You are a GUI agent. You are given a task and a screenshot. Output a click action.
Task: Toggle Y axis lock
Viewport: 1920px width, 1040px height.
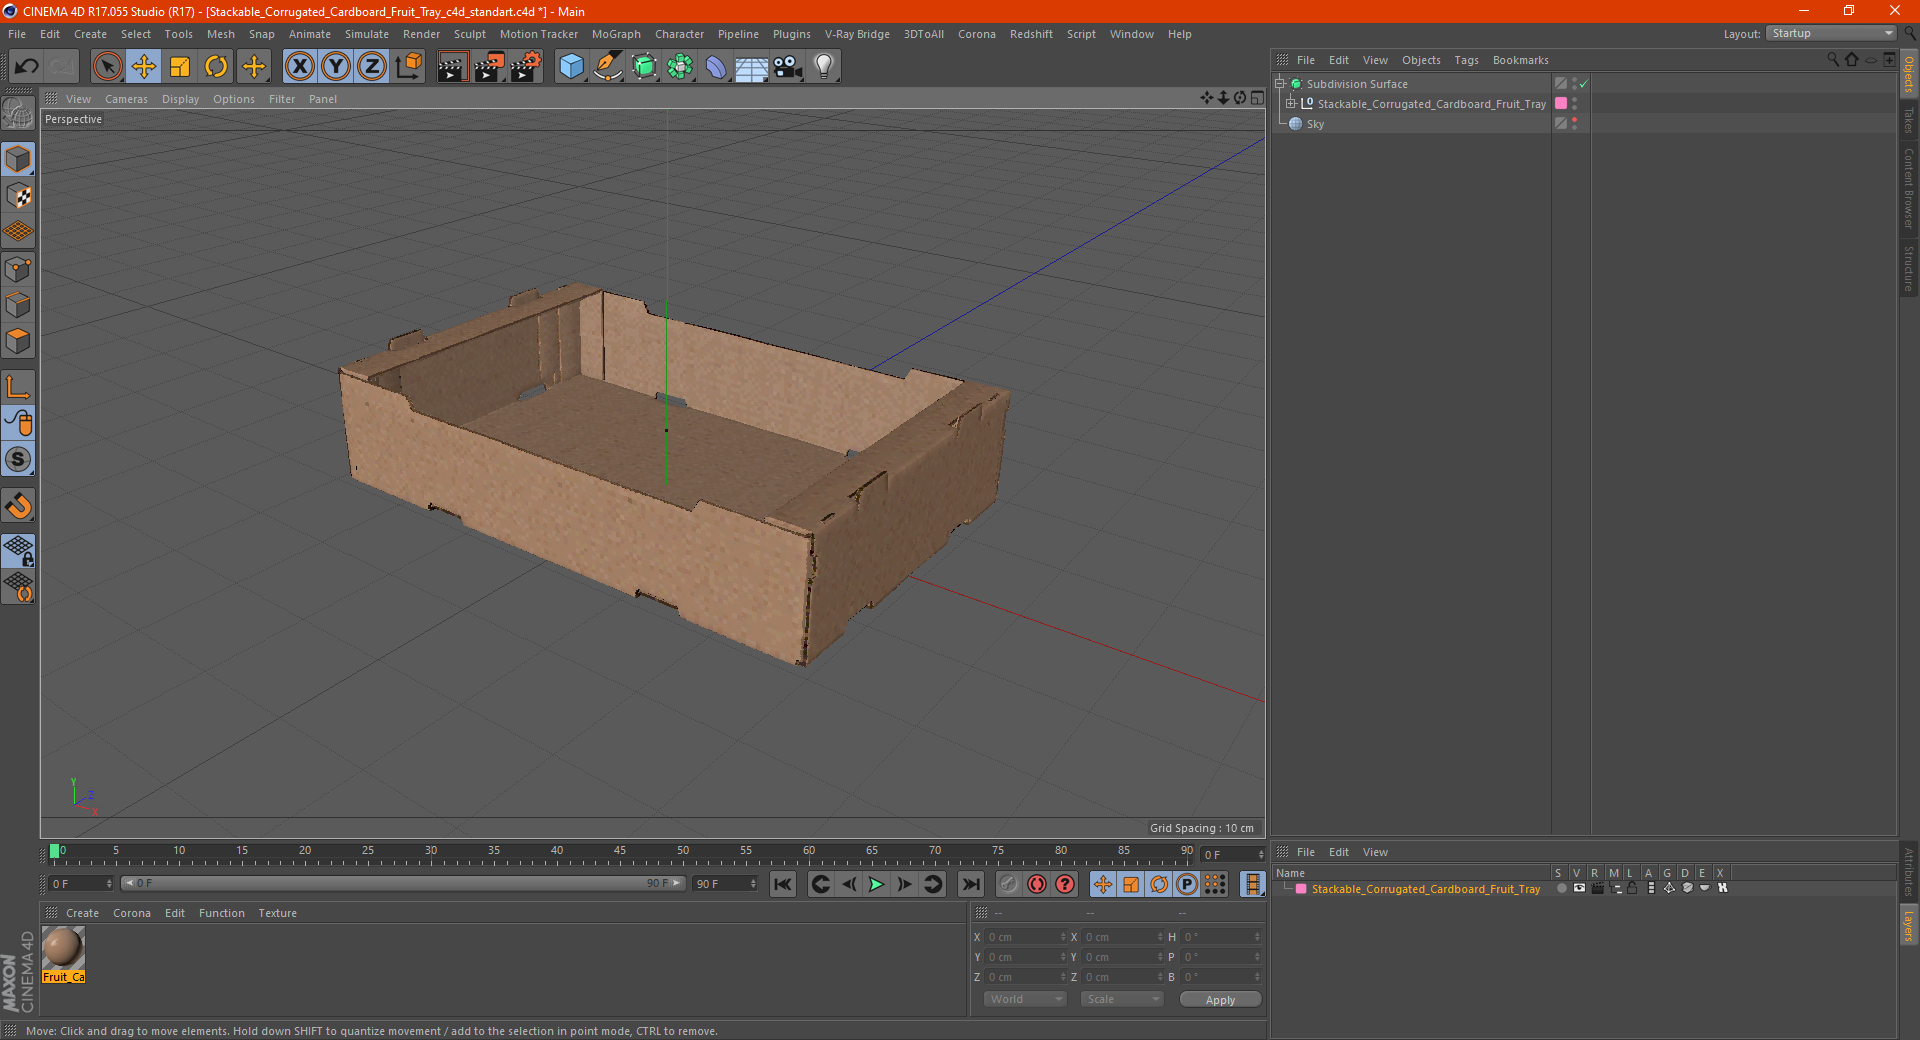336,67
